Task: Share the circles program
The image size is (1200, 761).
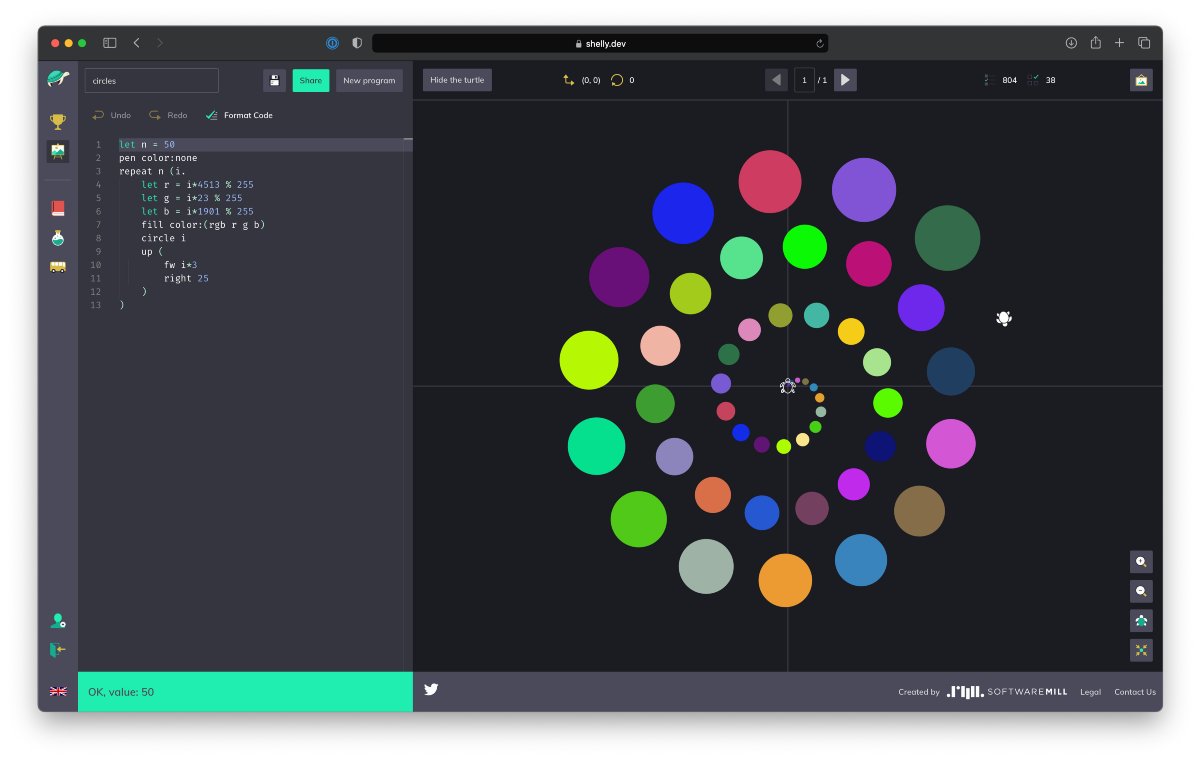Action: pos(310,80)
